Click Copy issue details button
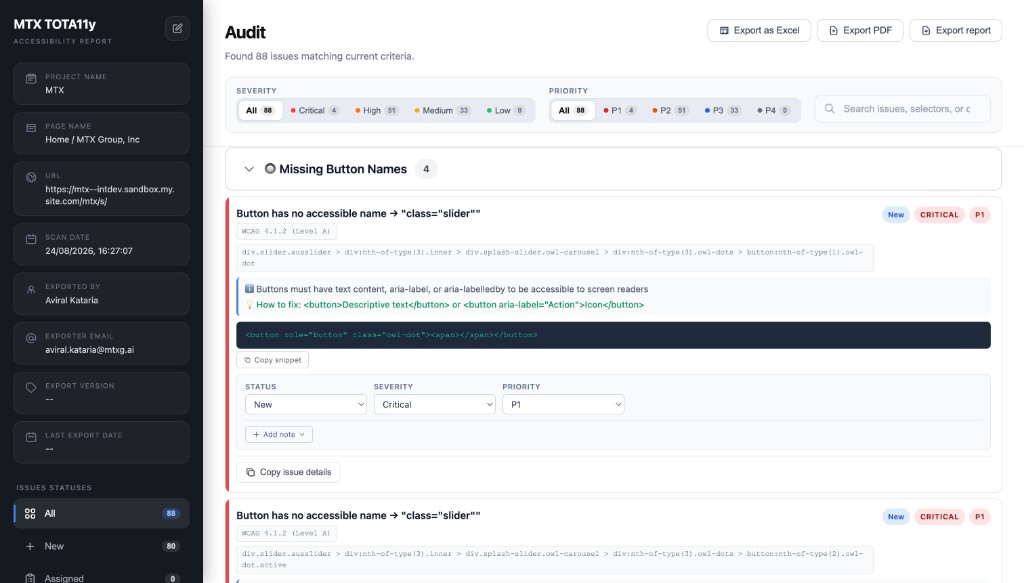This screenshot has width=1024, height=583. pyautogui.click(x=288, y=472)
